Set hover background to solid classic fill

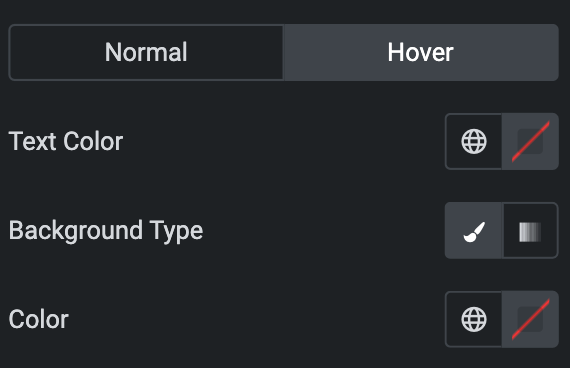pyautogui.click(x=474, y=231)
